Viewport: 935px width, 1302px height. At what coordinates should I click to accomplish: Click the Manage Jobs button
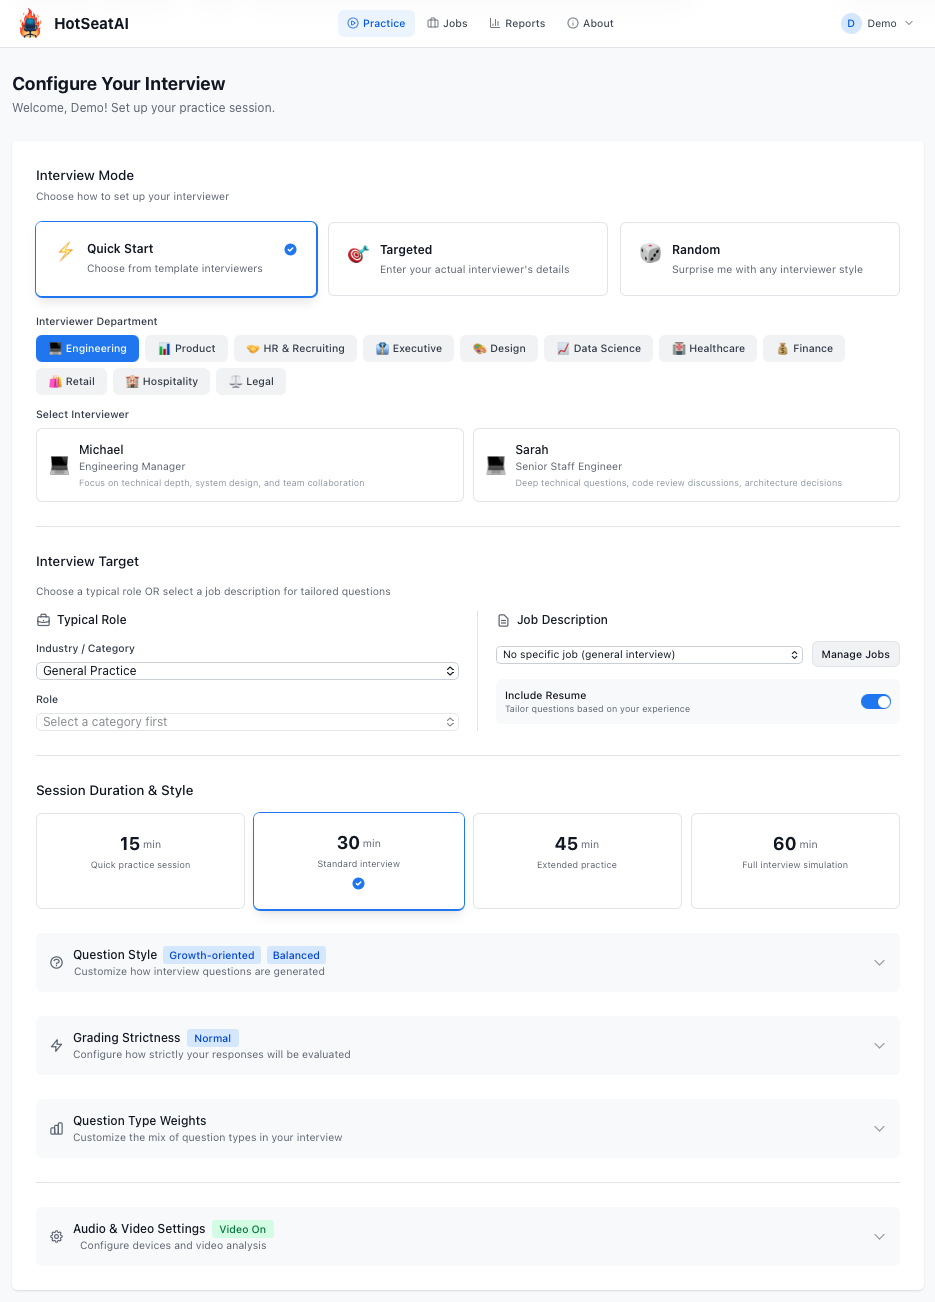[855, 654]
